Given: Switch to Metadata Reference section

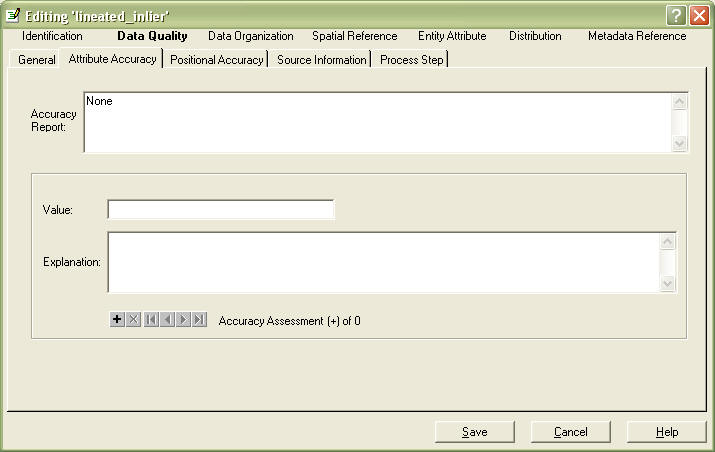Looking at the screenshot, I should [x=637, y=36].
